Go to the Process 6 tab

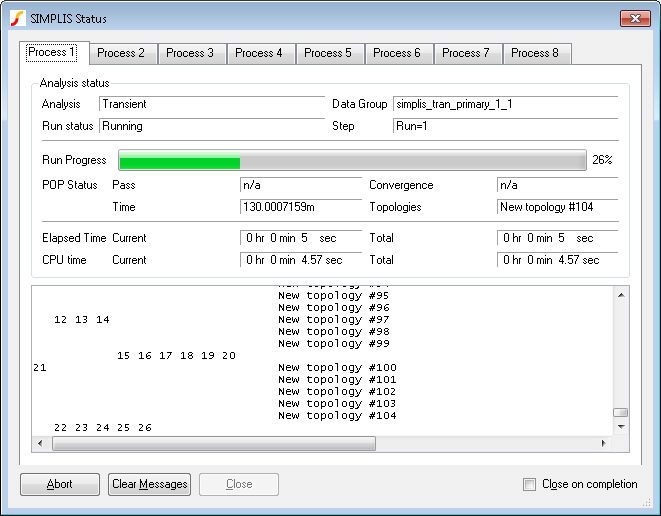point(397,53)
